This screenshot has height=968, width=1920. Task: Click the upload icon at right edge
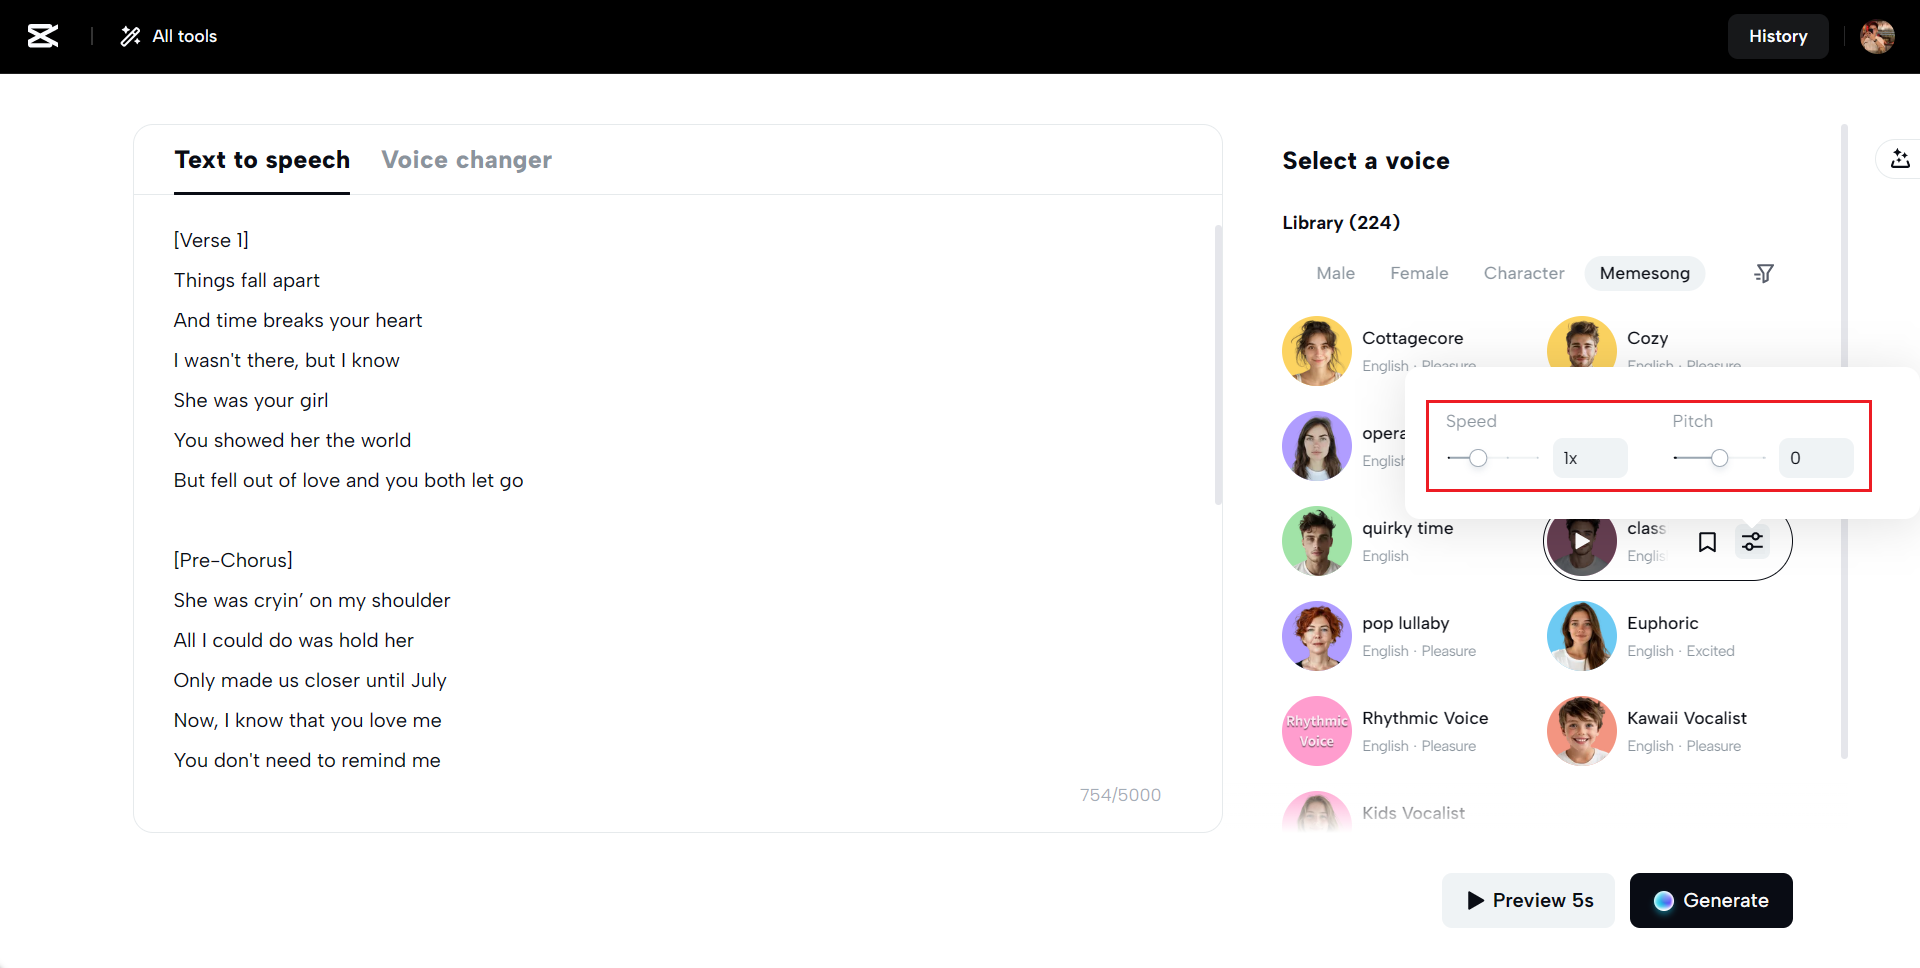(x=1900, y=159)
